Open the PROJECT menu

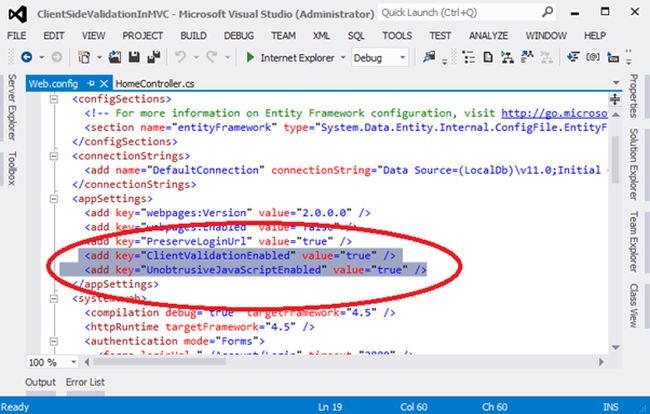point(143,36)
